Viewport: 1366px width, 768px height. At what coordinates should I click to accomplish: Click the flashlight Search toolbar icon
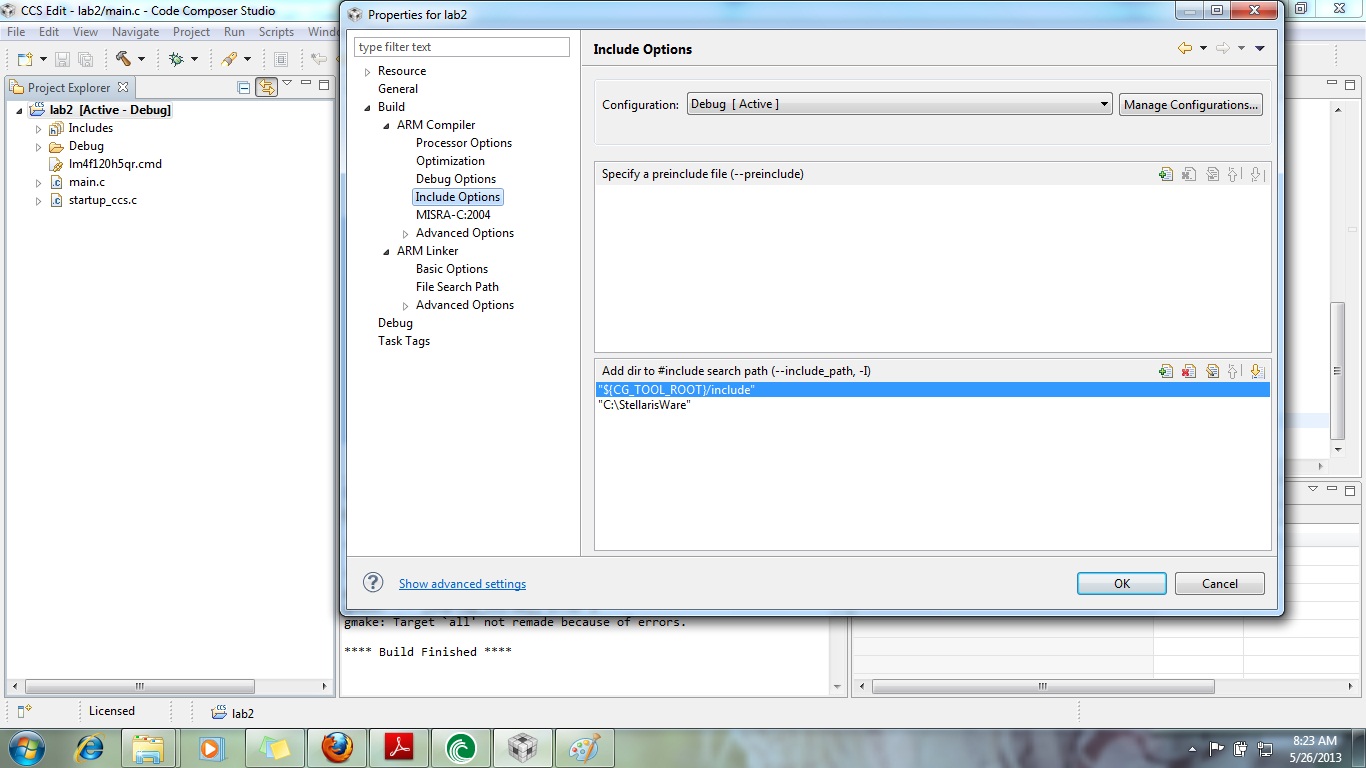pyautogui.click(x=230, y=59)
